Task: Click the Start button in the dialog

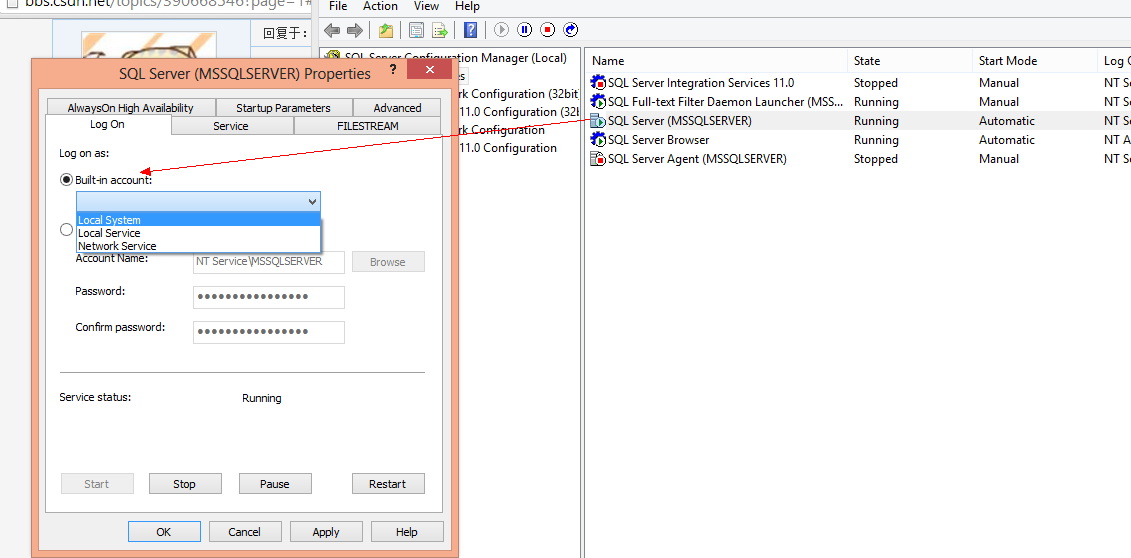Action: coord(97,484)
